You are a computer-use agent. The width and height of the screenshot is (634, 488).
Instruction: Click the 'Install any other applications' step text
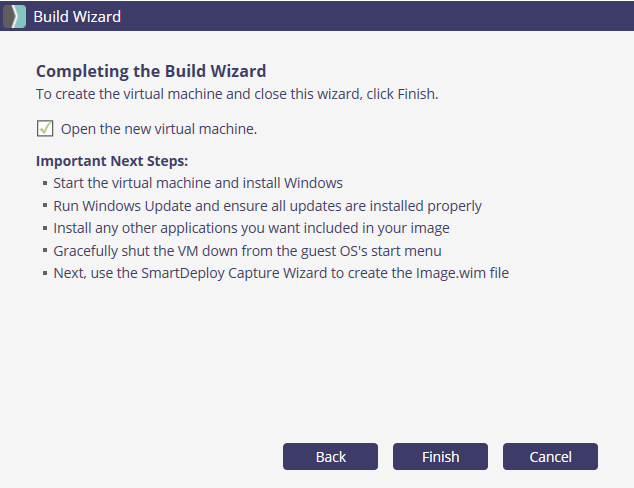pos(251,228)
